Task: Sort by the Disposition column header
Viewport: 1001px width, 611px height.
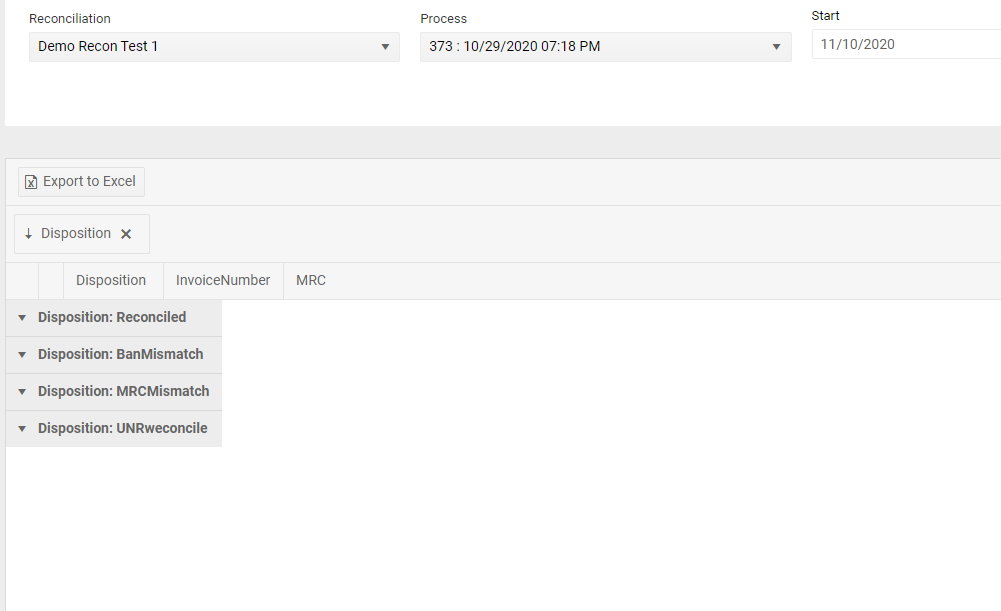Action: (111, 280)
